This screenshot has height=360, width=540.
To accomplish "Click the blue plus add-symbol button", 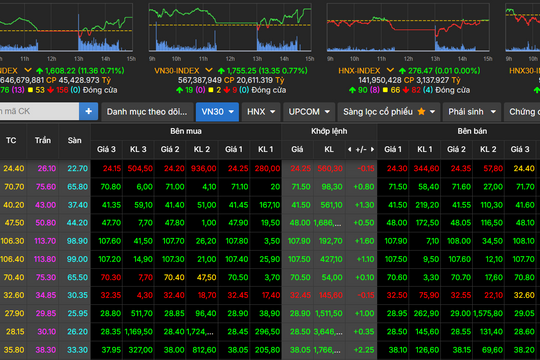I will pyautogui.click(x=89, y=111).
